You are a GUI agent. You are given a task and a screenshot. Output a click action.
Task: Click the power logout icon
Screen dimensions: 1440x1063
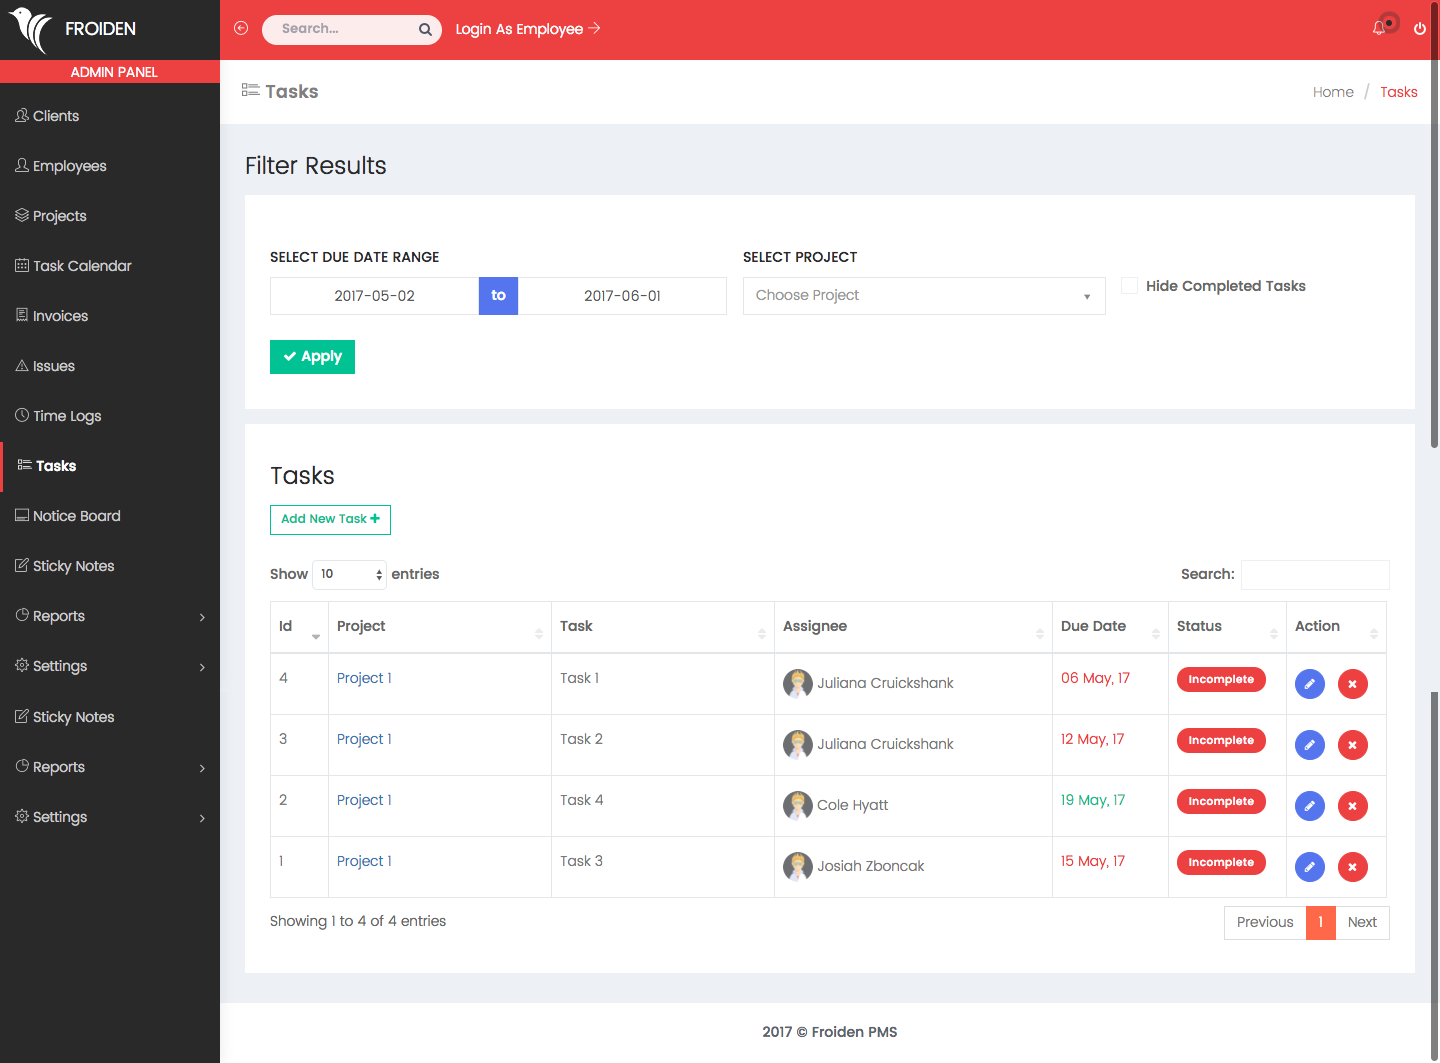tap(1419, 29)
